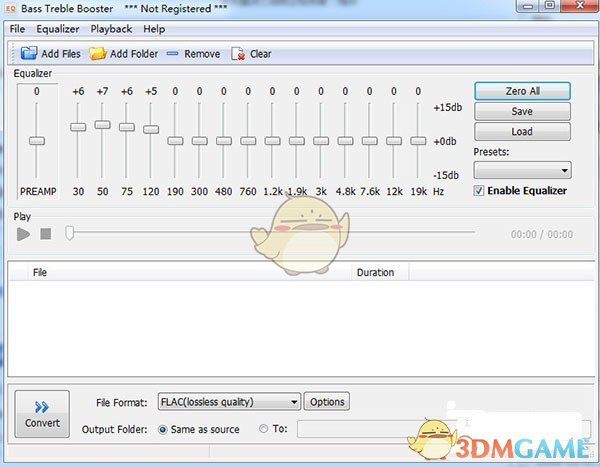
Task: Click the 50 Hz band slider handle
Action: 103,125
